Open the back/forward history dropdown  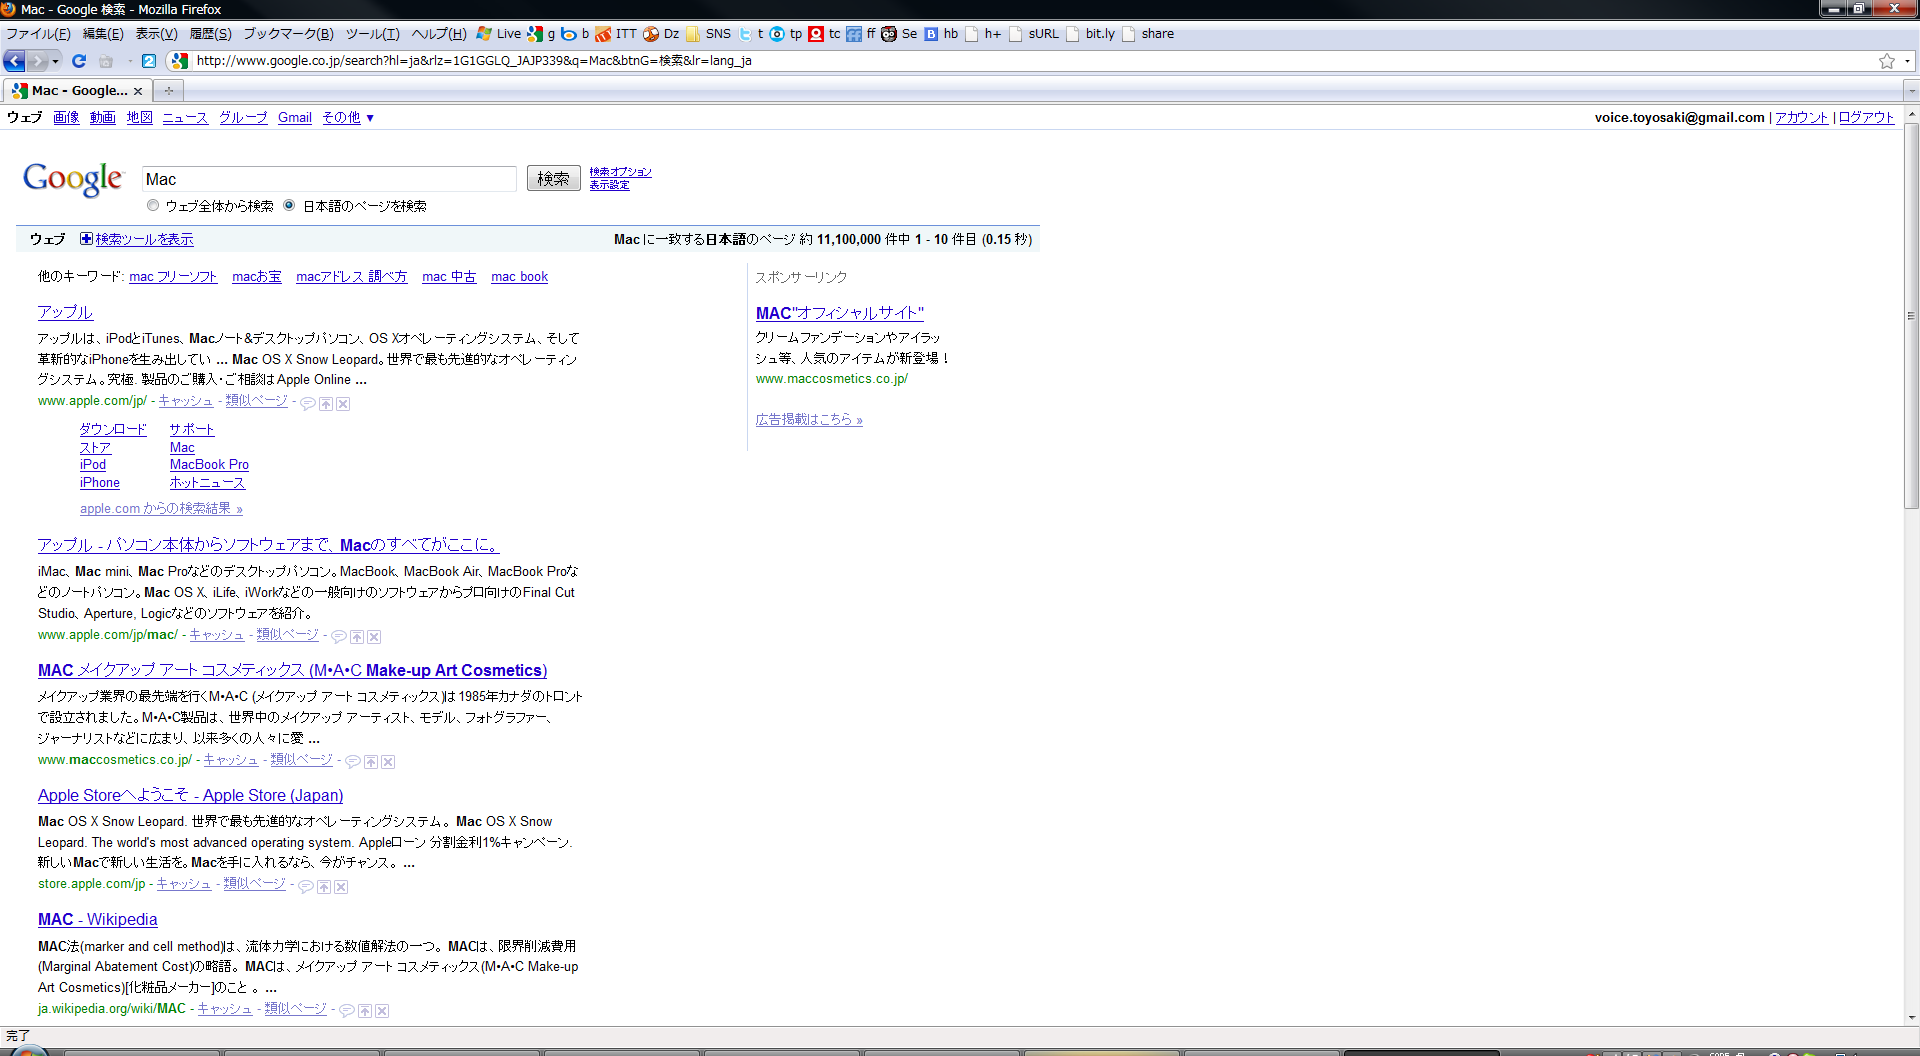tap(56, 61)
